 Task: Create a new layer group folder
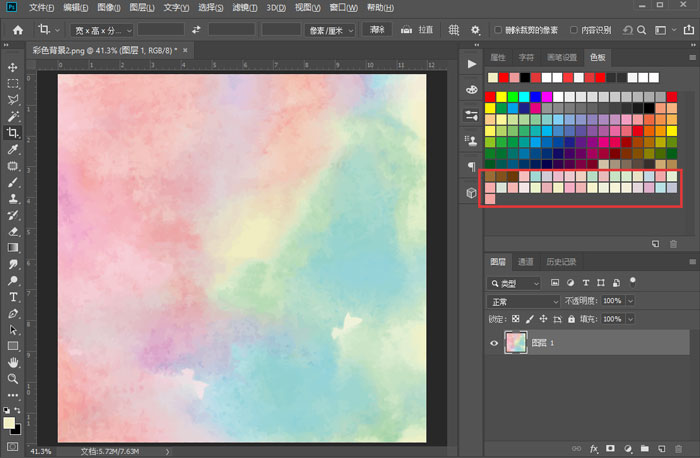(645, 449)
